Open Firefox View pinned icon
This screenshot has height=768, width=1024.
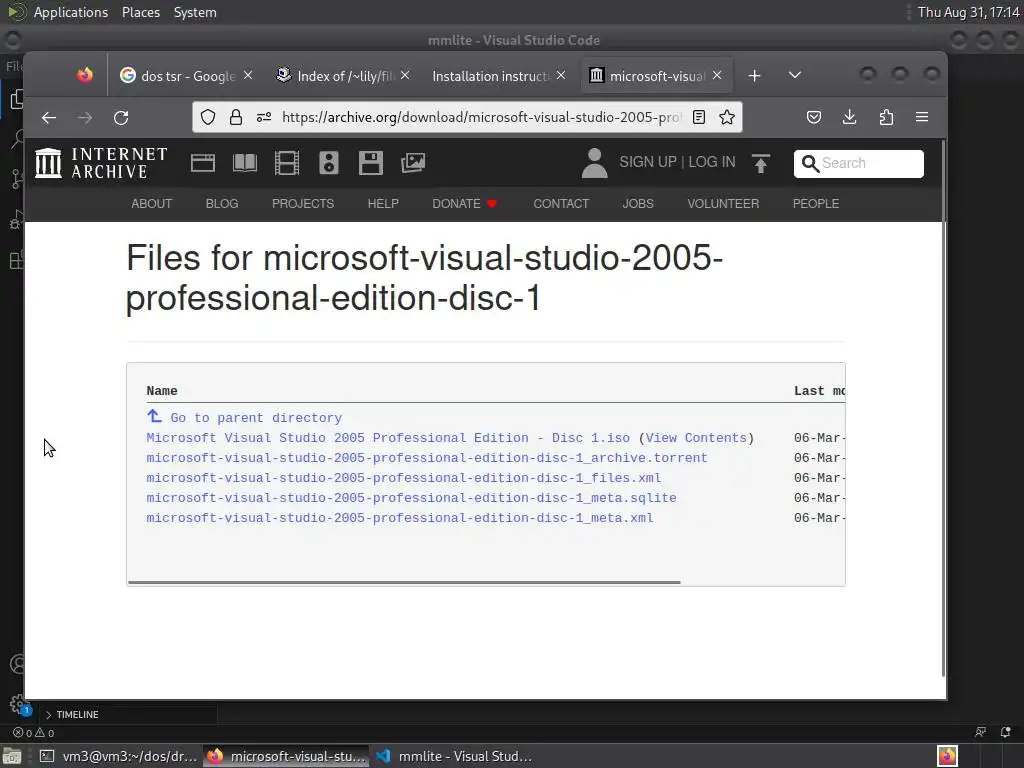point(85,75)
